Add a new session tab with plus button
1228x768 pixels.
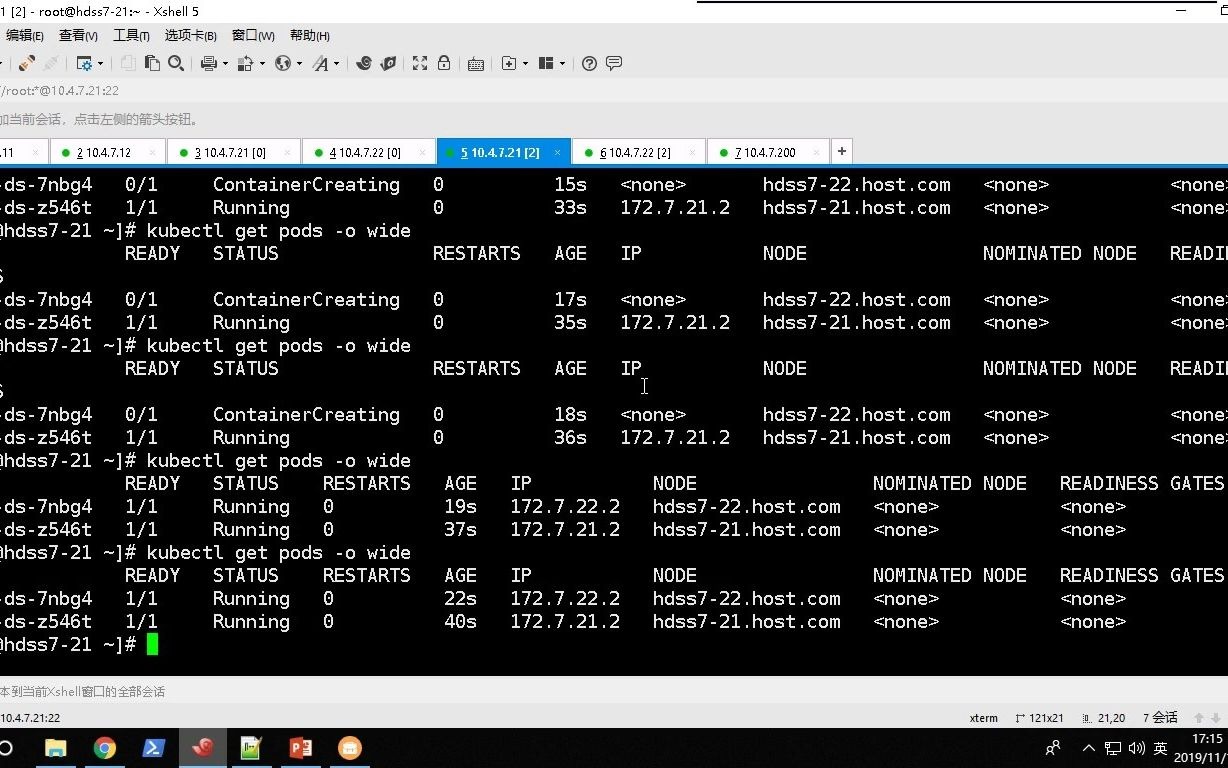pos(842,151)
